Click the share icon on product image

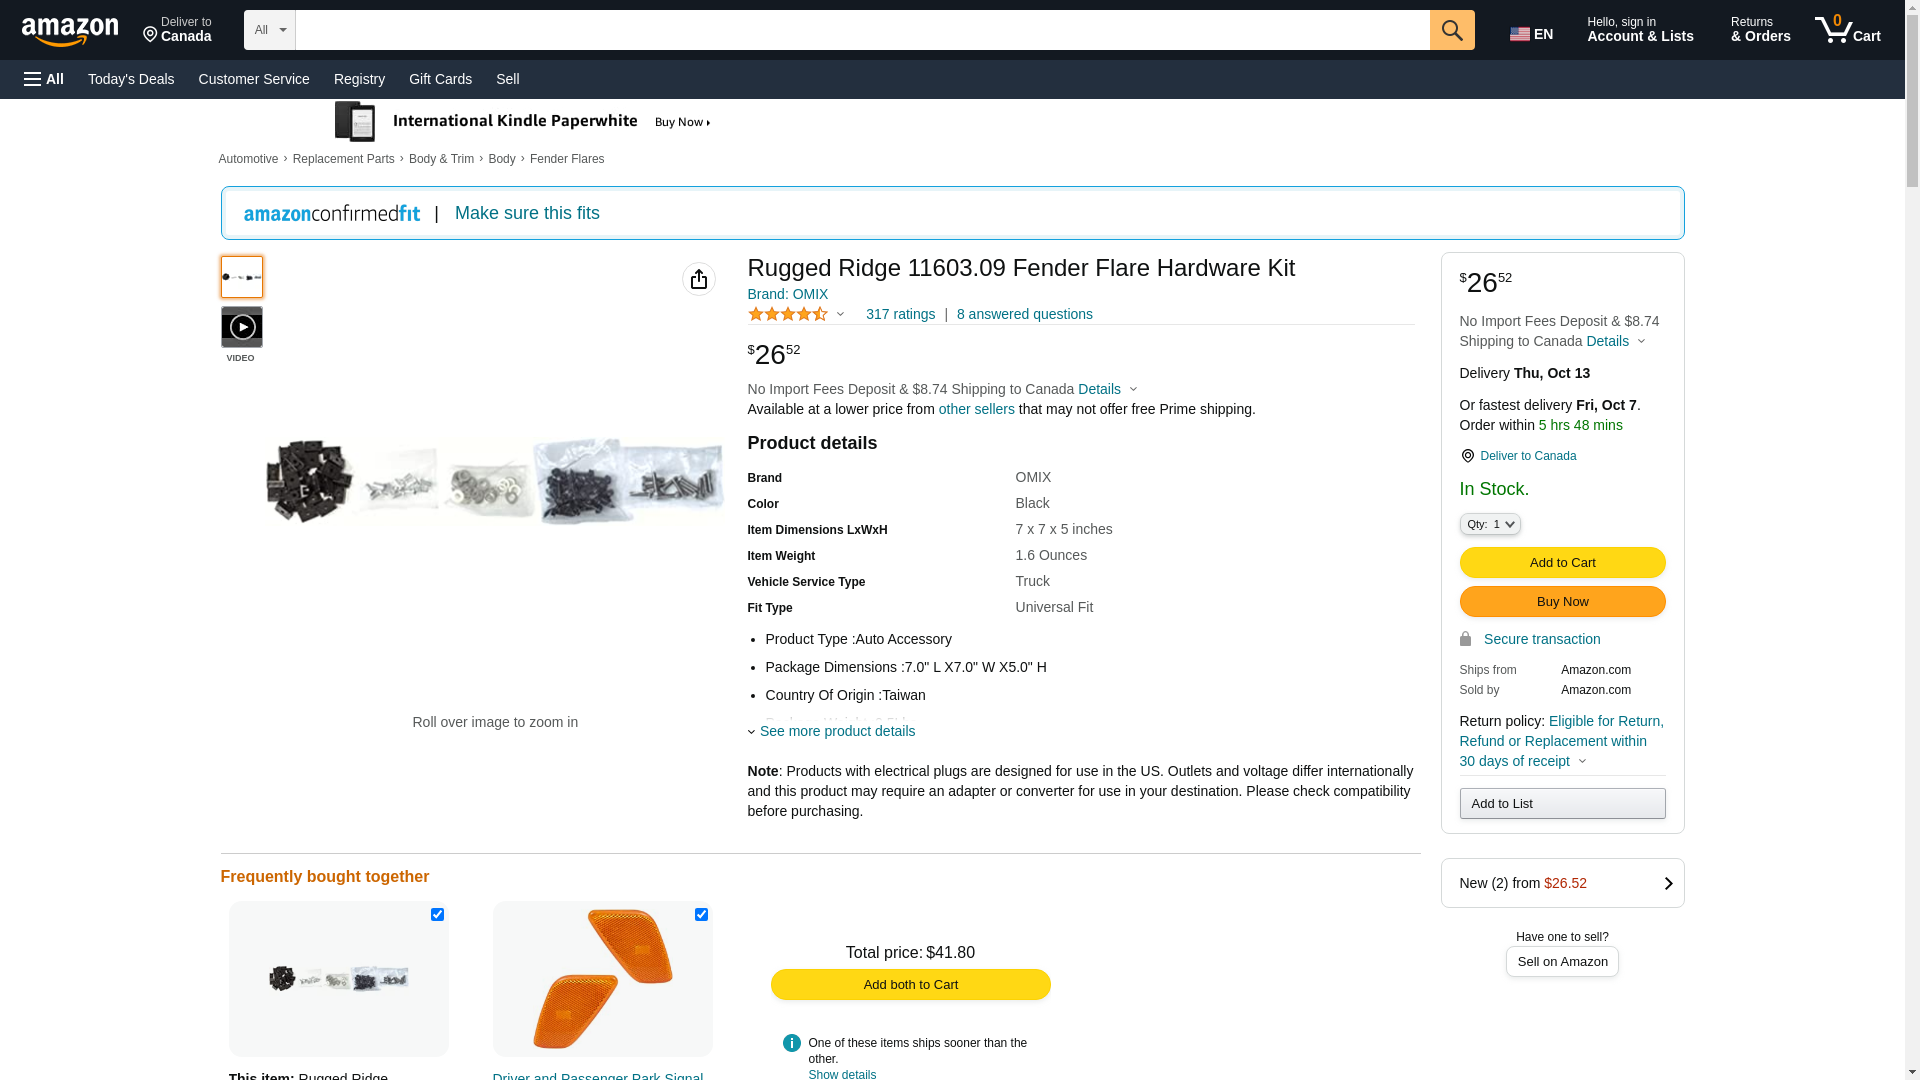(699, 279)
